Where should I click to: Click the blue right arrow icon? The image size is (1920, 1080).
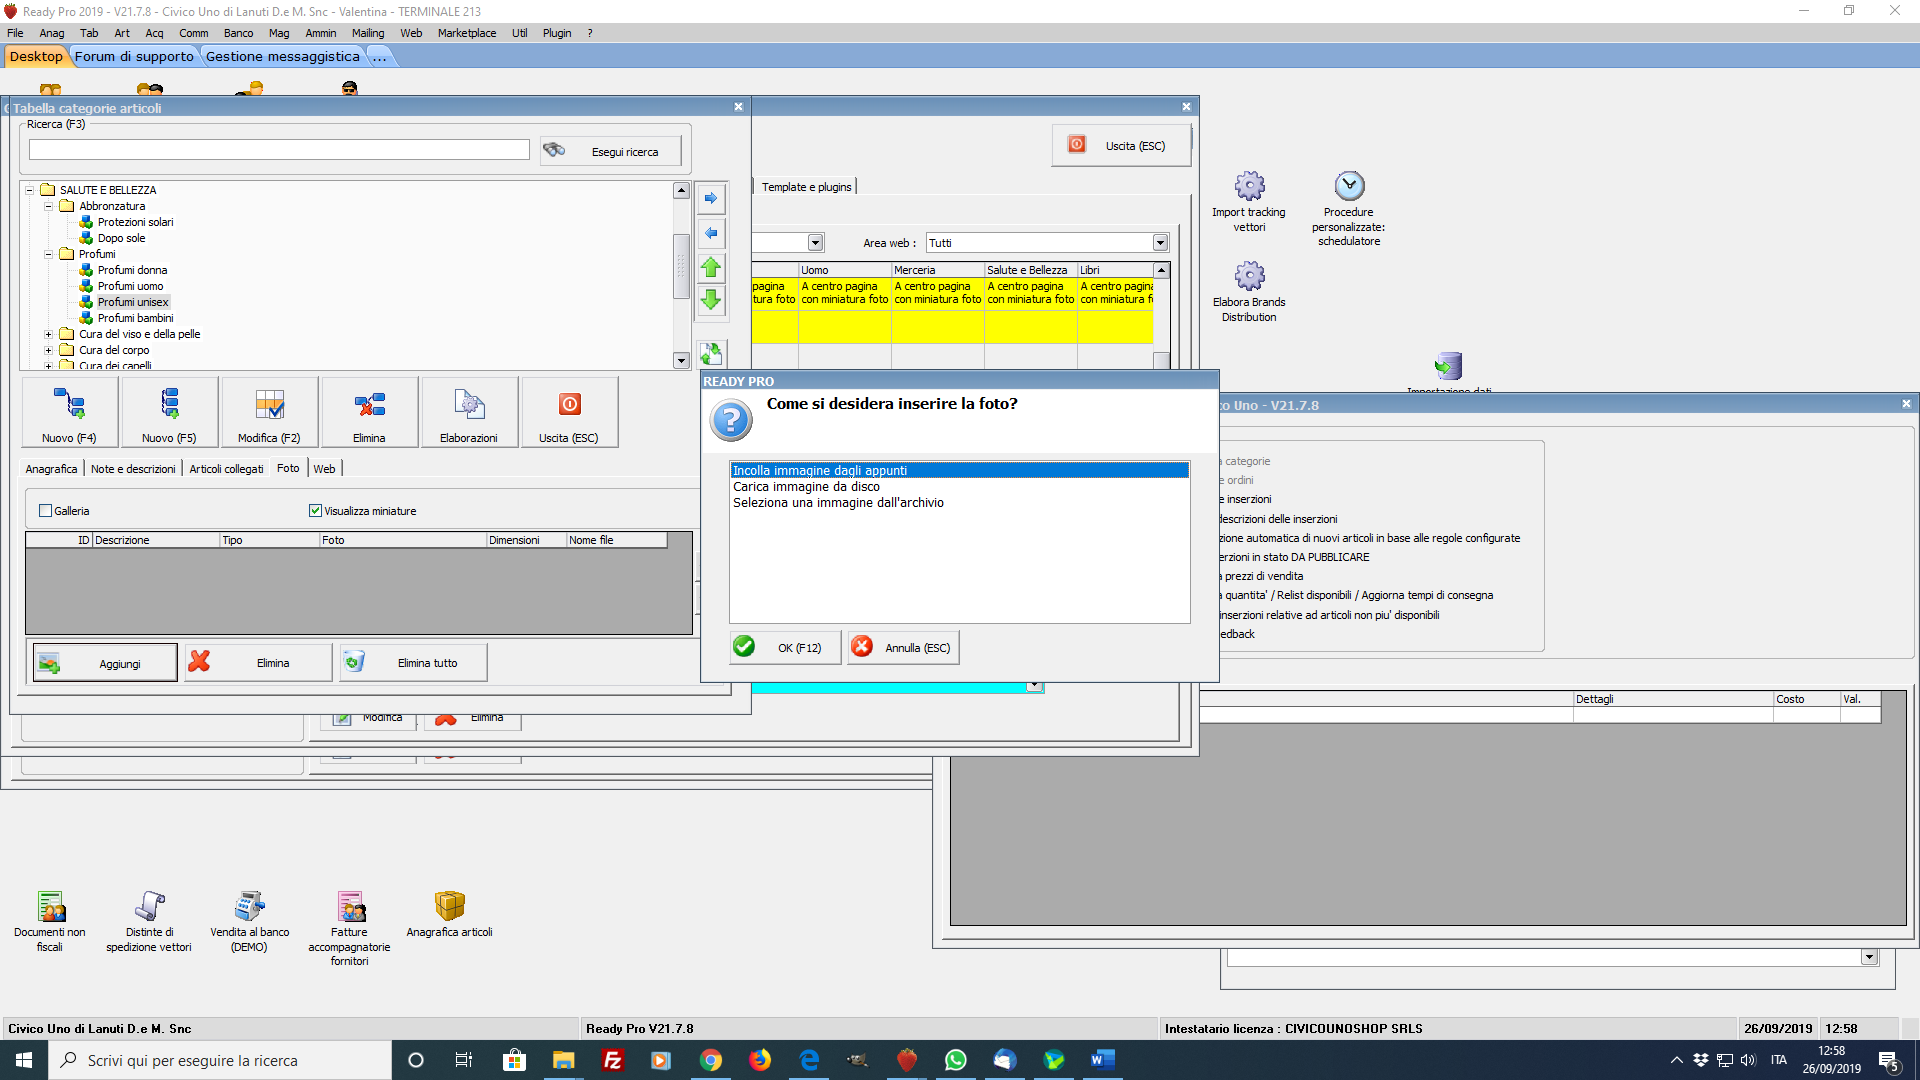click(x=711, y=198)
